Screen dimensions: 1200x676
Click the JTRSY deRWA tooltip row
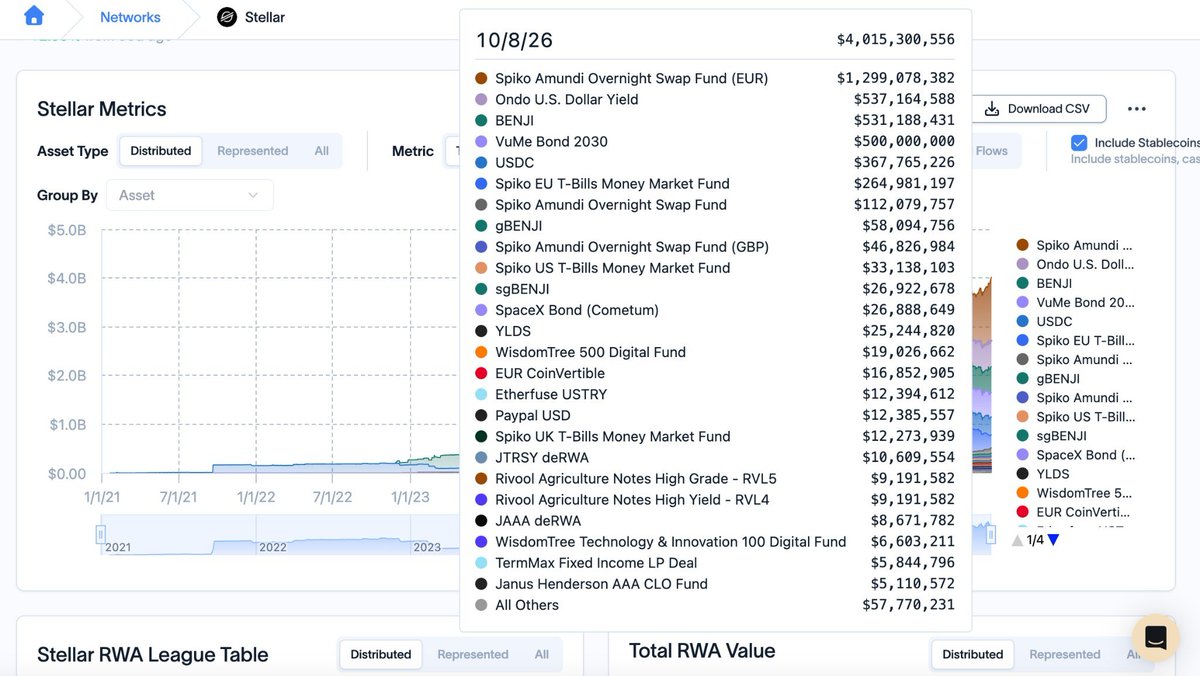click(x=715, y=457)
